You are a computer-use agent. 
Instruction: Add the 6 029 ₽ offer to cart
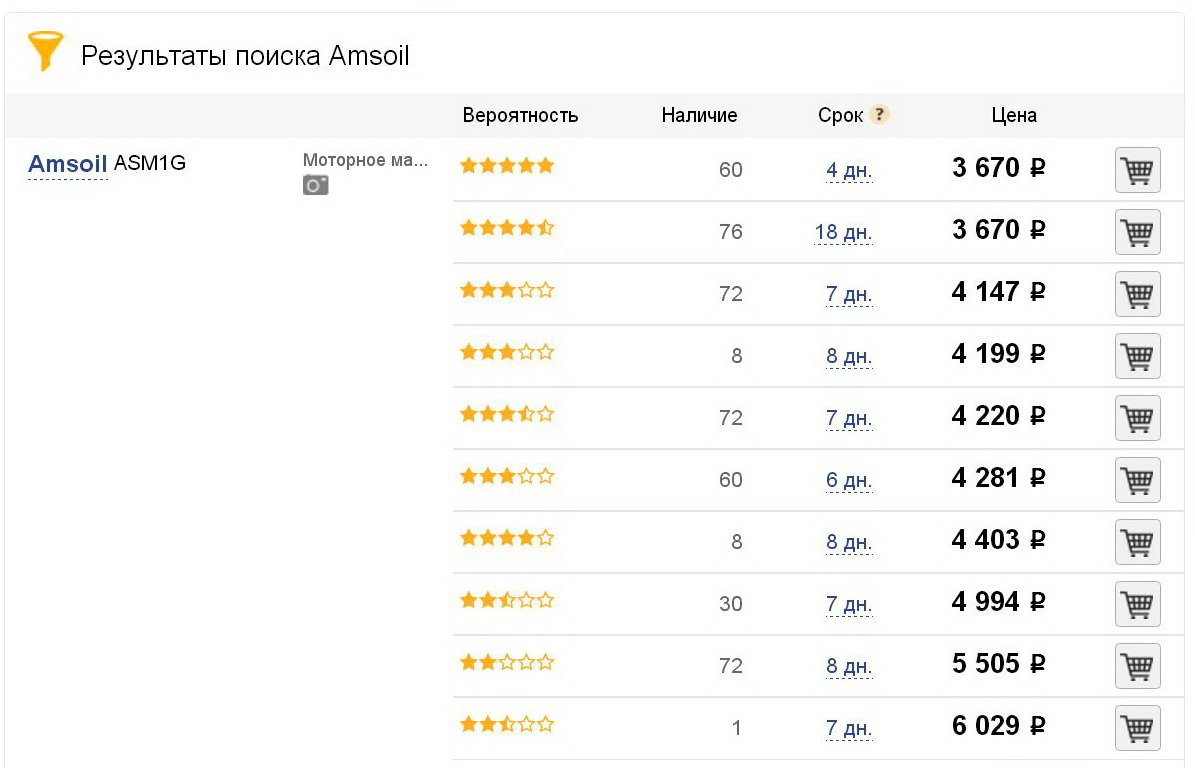1138,728
